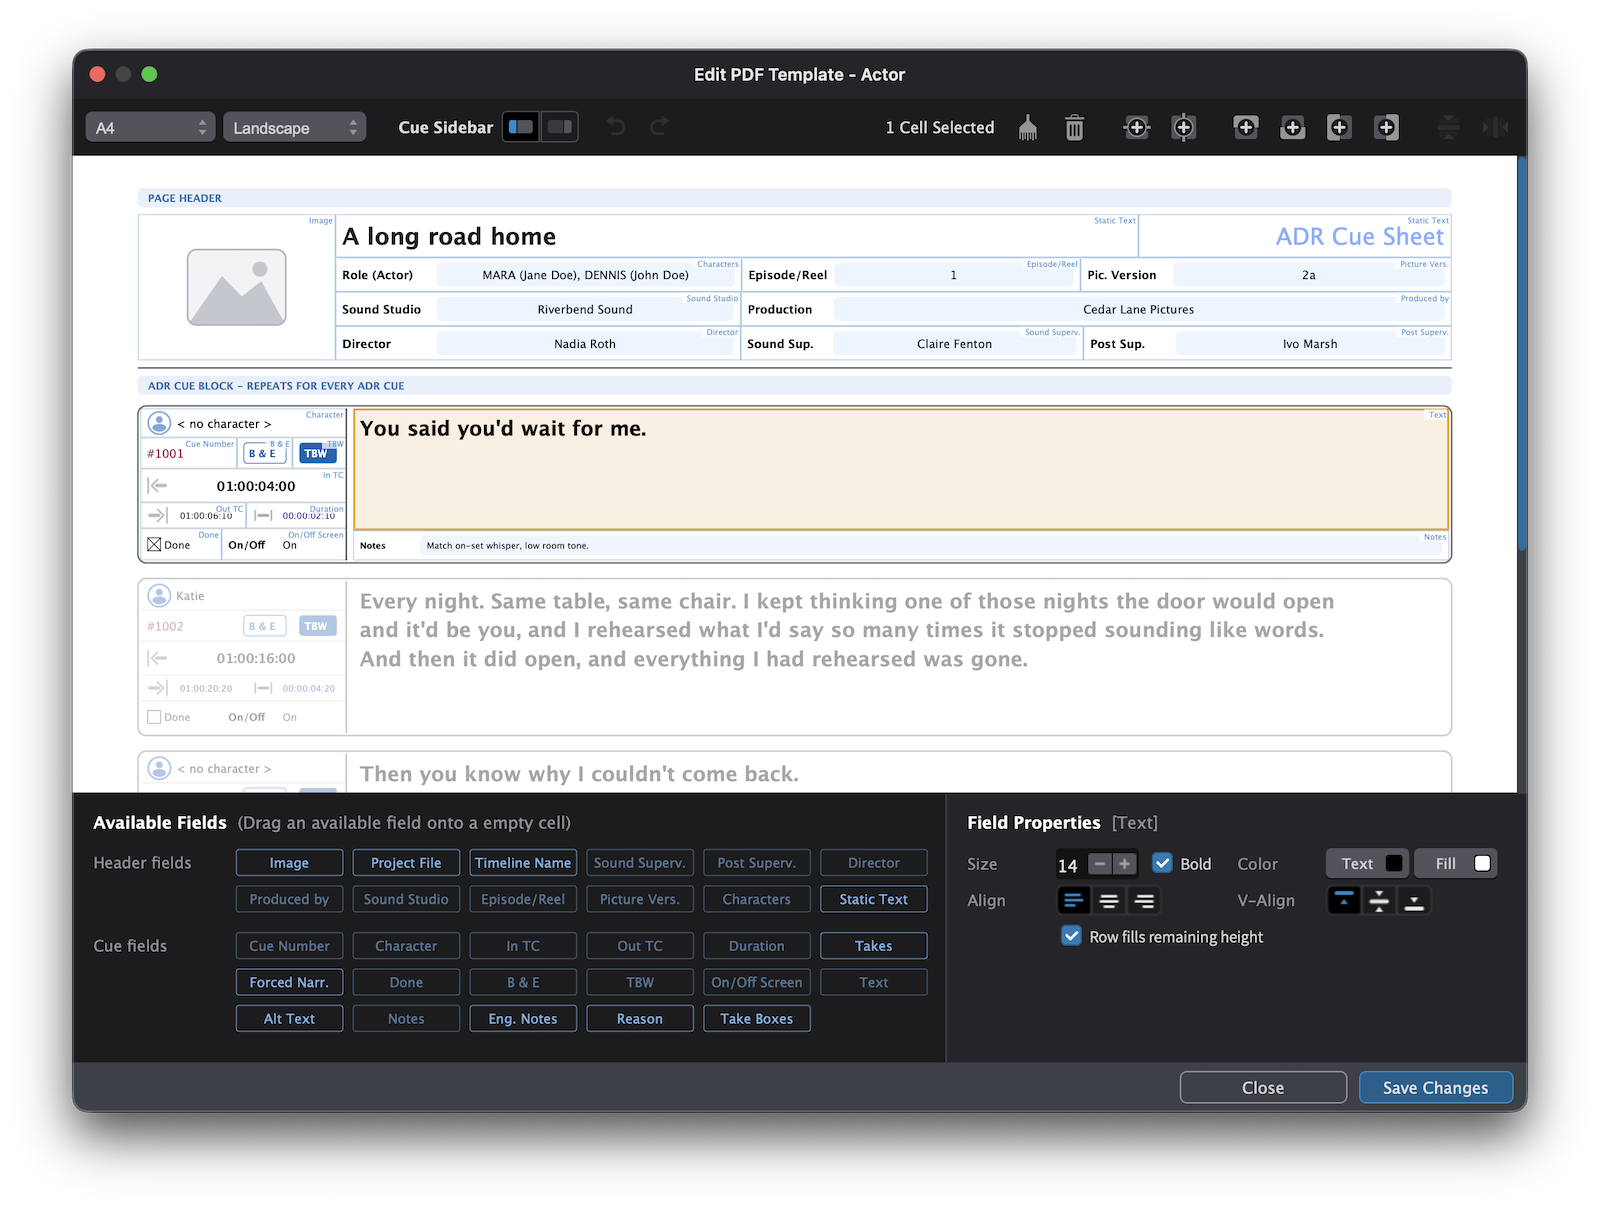The width and height of the screenshot is (1600, 1208).
Task: Place the cue sidebar on the right
Action: click(x=559, y=127)
